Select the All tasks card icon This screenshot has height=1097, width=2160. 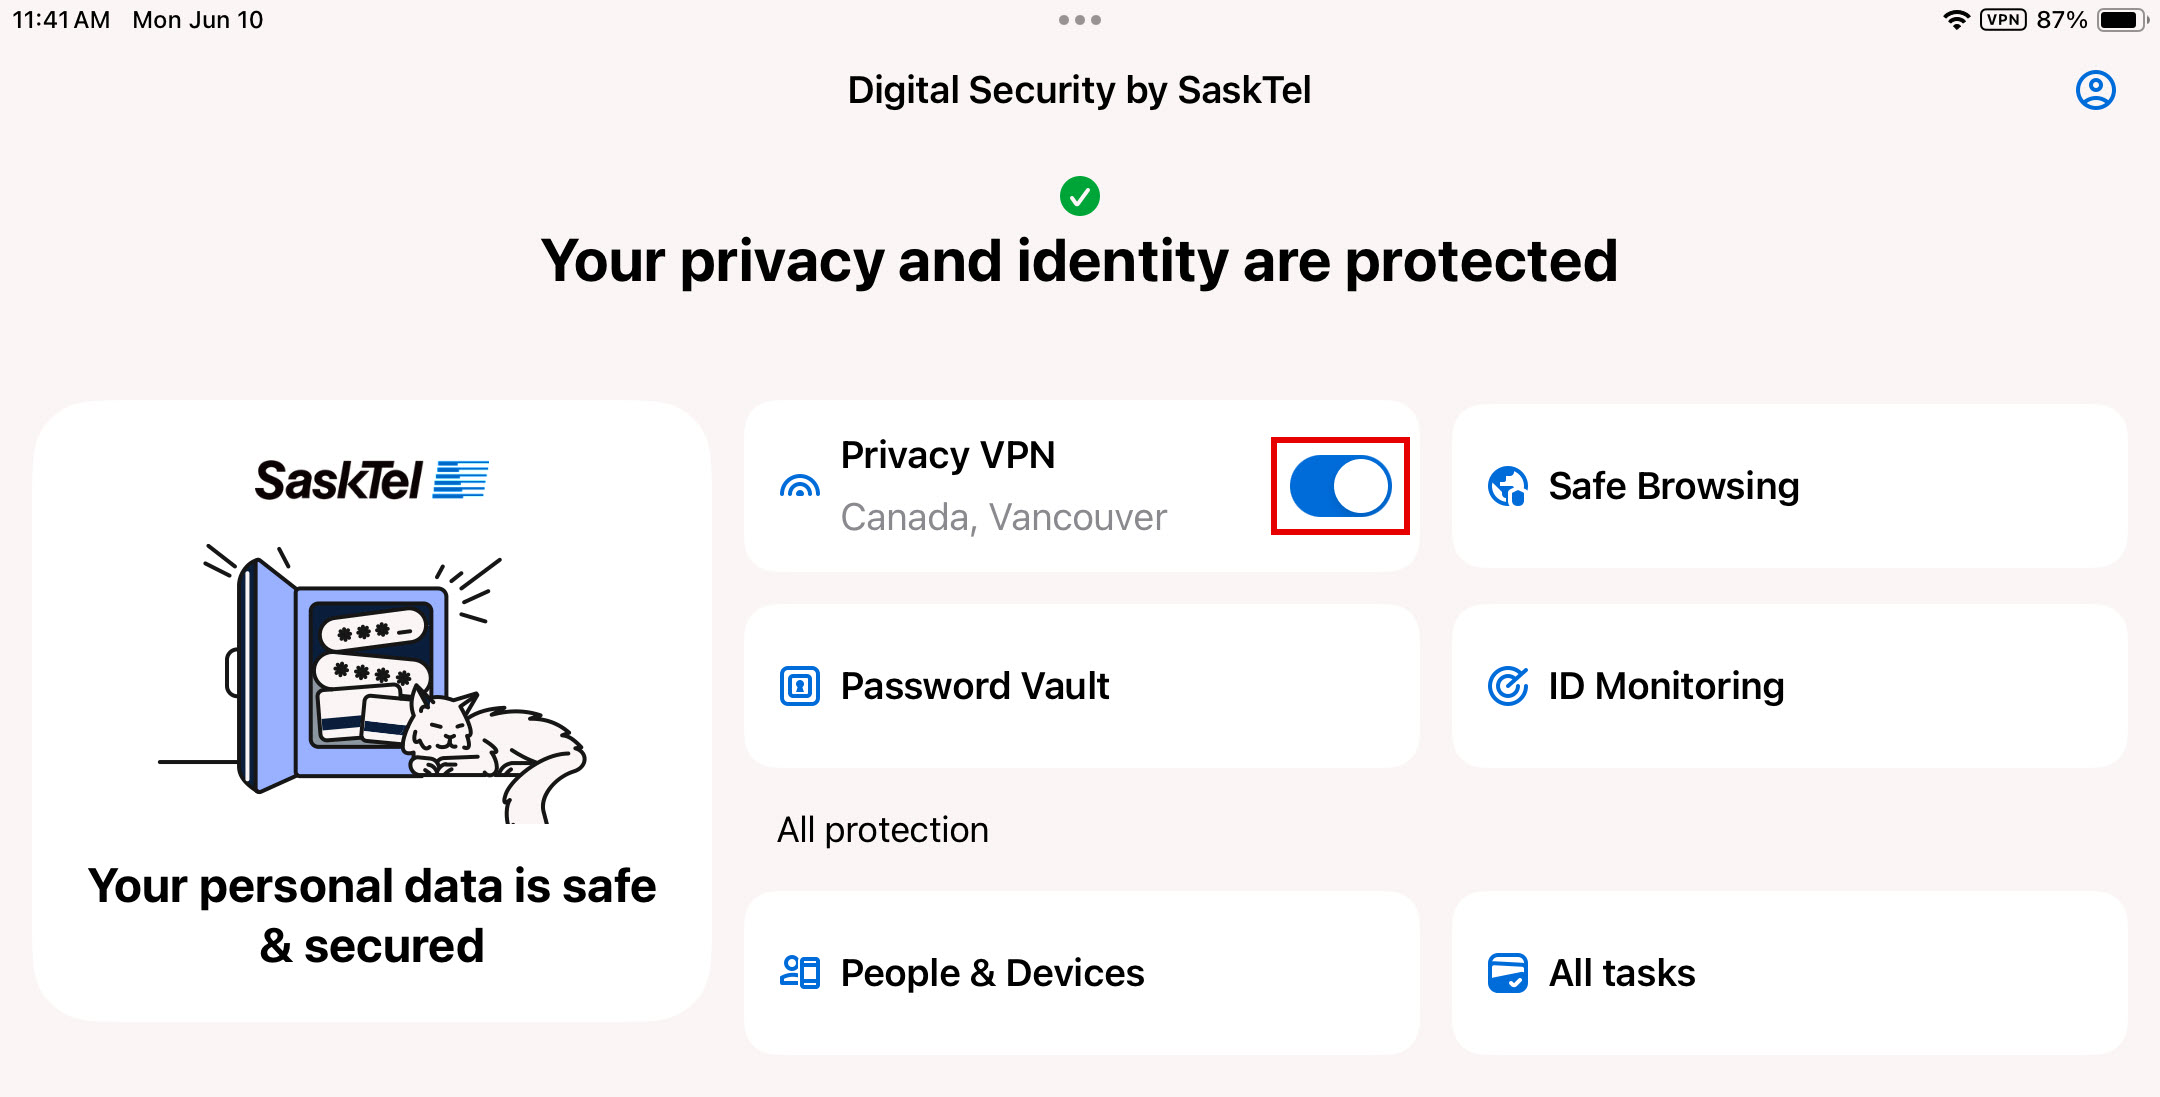click(1507, 972)
